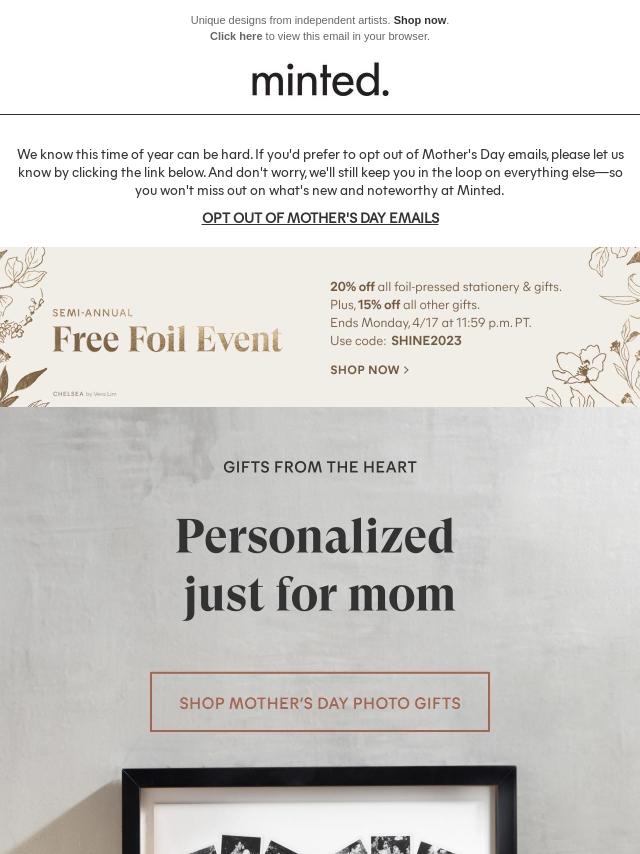Viewport: 640px width, 854px height.
Task: Click 'SHOP NOW >' in foil banner
Action: pos(369,370)
